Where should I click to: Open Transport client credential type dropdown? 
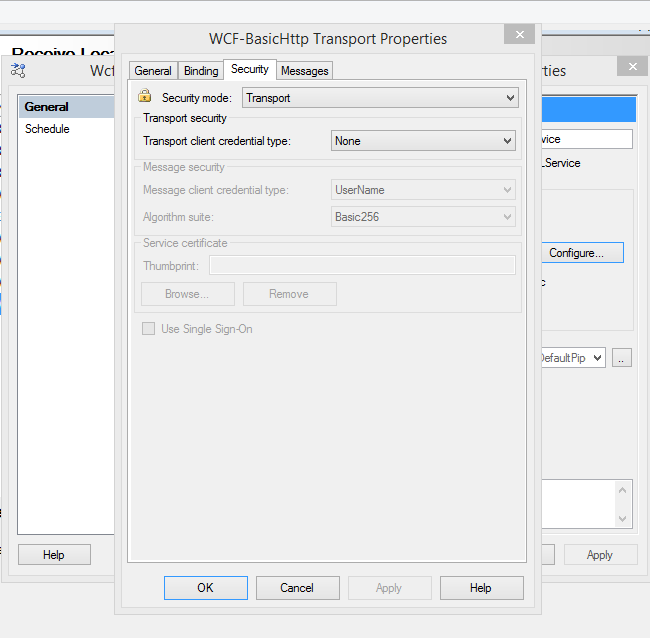click(423, 141)
